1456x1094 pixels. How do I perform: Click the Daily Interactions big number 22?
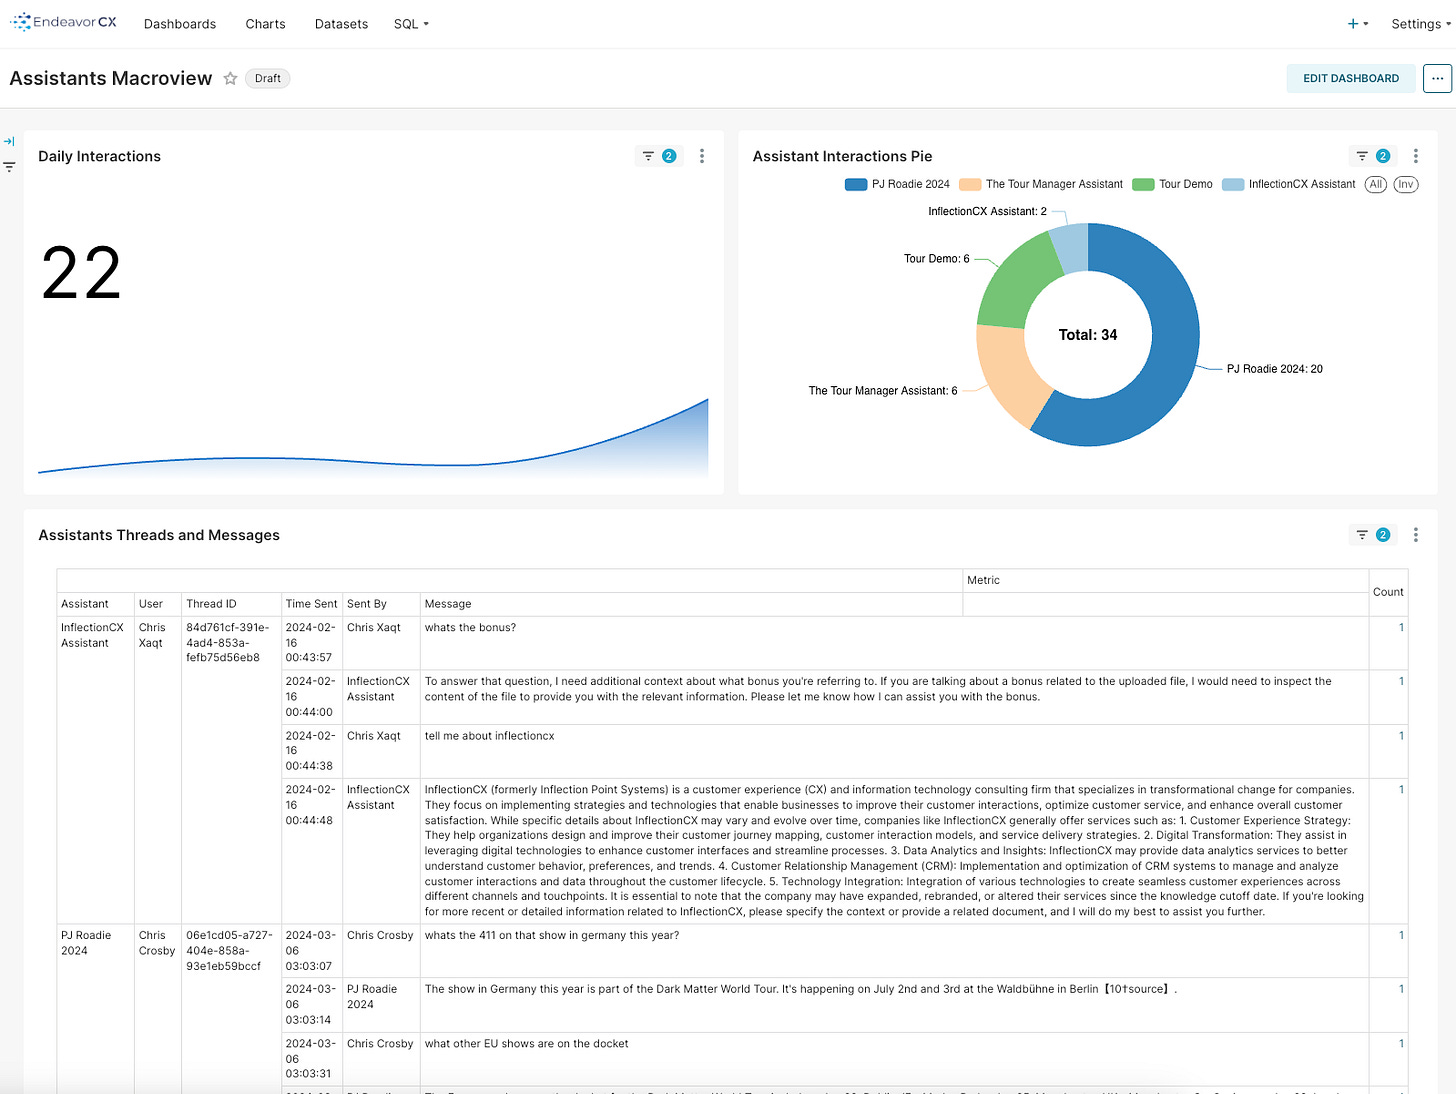pyautogui.click(x=81, y=274)
